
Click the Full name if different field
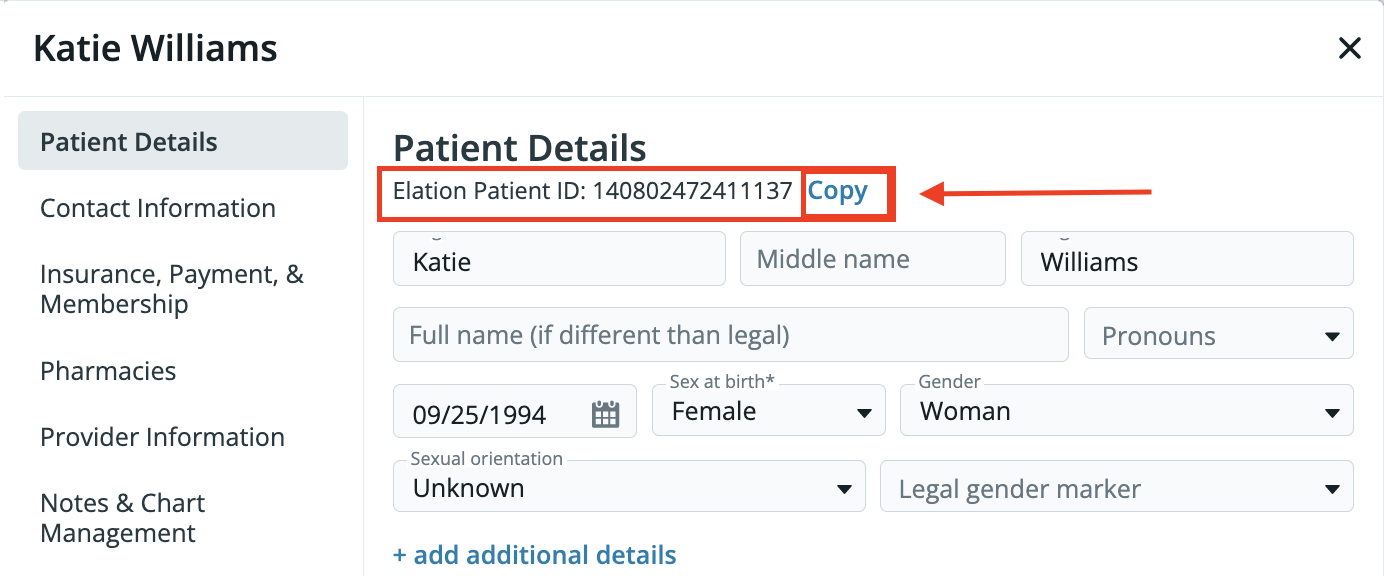[x=730, y=335]
